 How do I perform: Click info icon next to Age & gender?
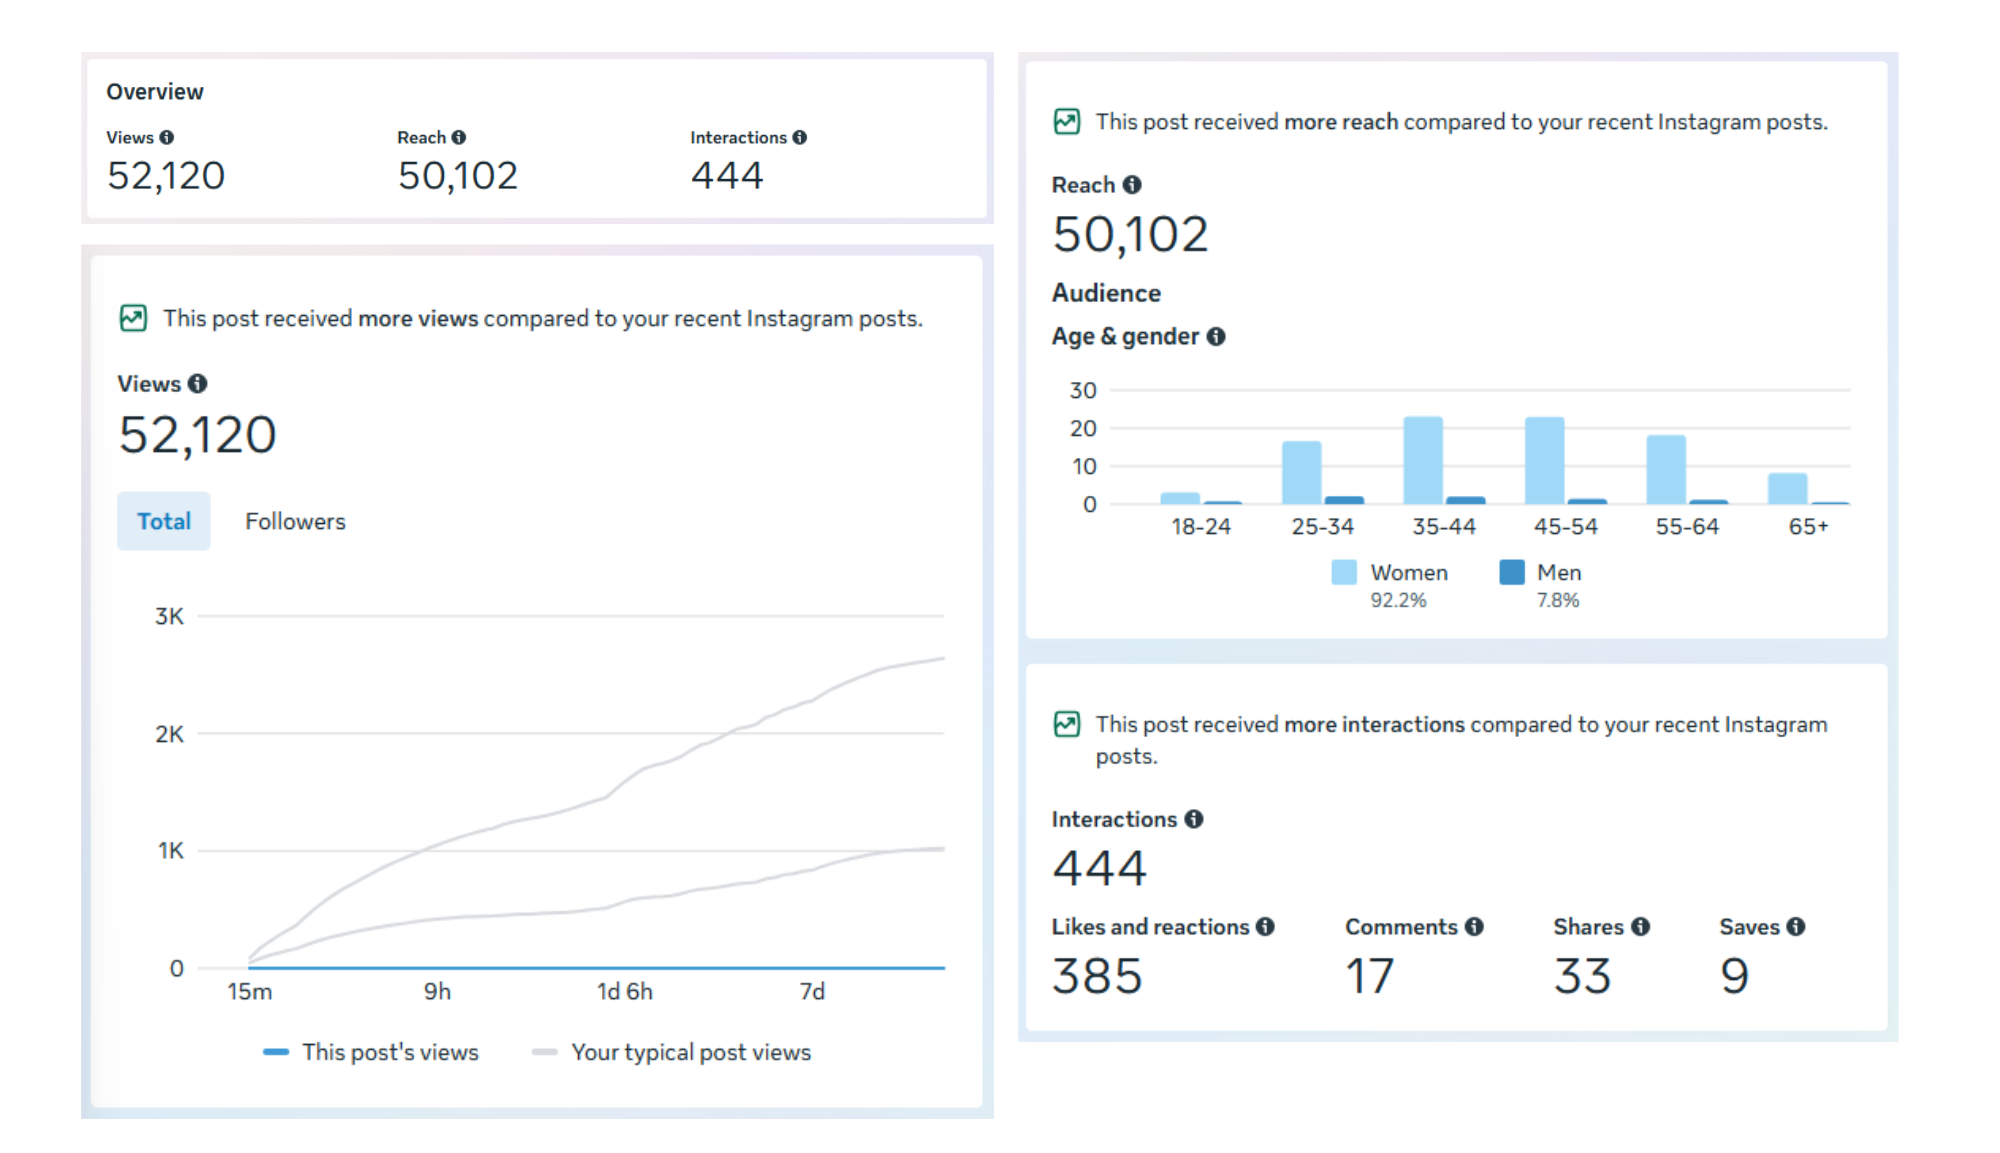pos(1216,336)
